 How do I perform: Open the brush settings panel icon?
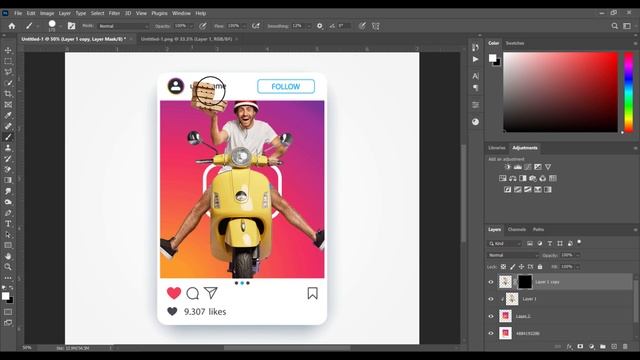pyautogui.click(x=71, y=26)
